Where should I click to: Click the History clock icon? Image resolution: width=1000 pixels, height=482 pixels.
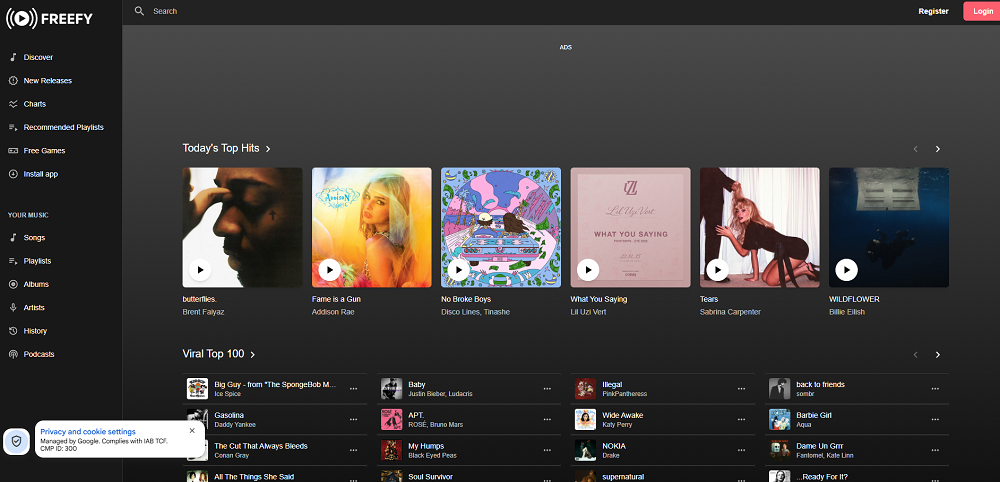(x=12, y=331)
